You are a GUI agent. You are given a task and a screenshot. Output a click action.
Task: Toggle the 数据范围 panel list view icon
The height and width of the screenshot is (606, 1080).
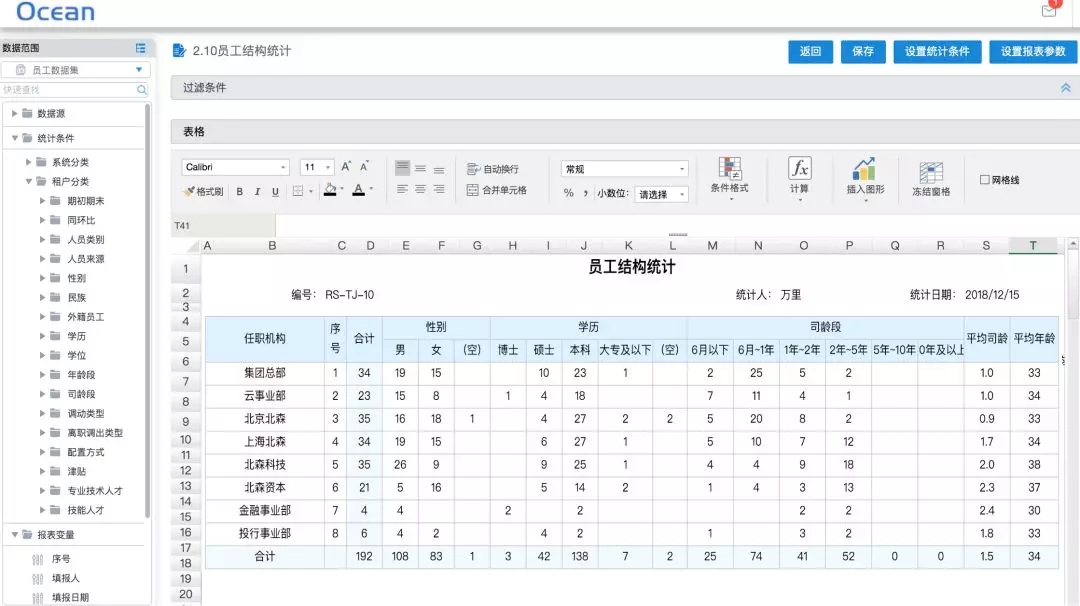(141, 48)
